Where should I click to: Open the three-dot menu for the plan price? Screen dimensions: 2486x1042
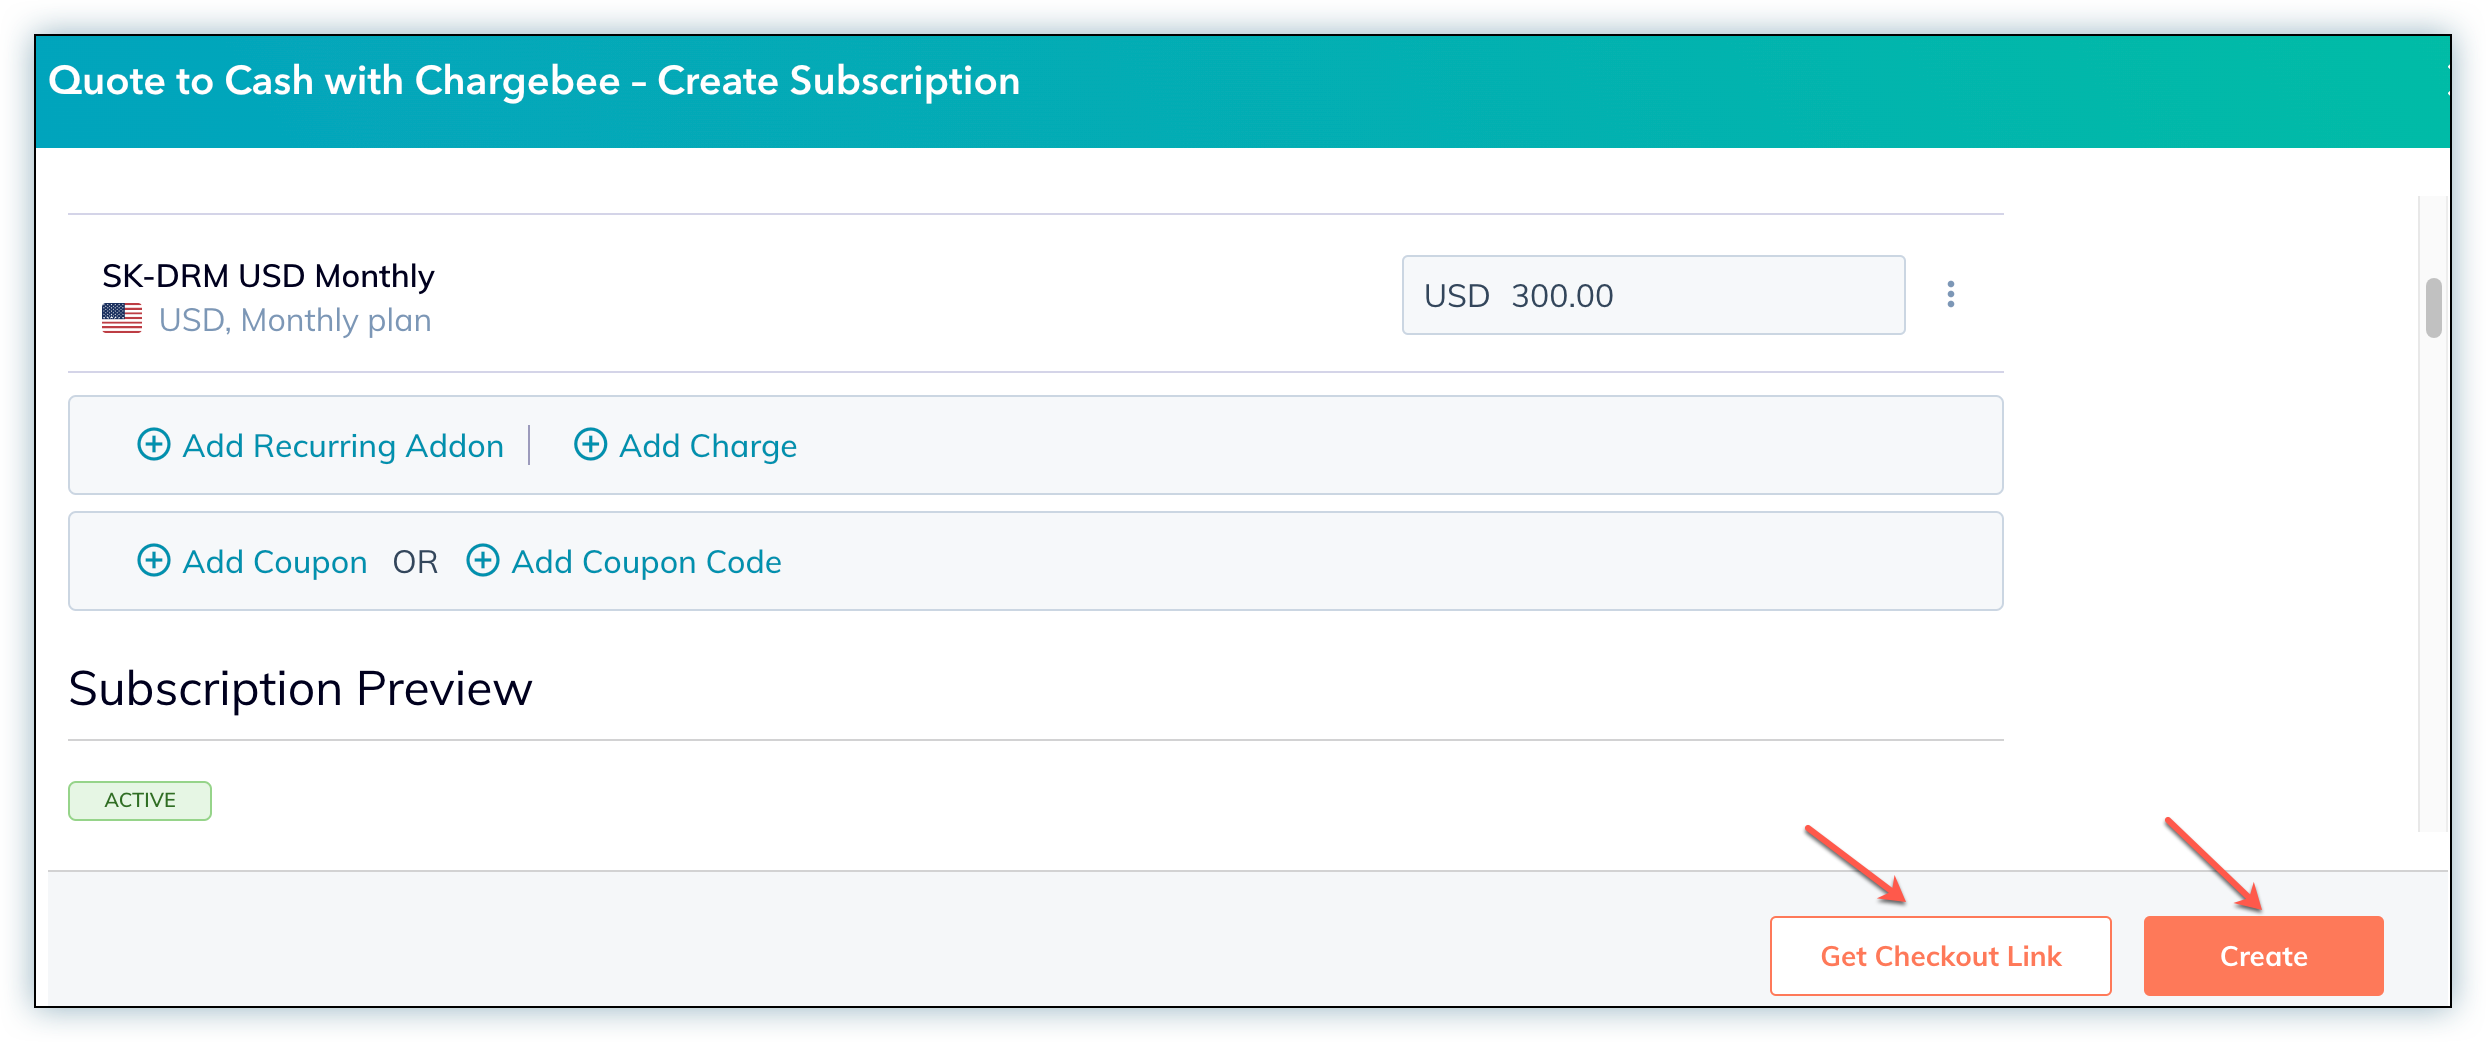[1950, 295]
